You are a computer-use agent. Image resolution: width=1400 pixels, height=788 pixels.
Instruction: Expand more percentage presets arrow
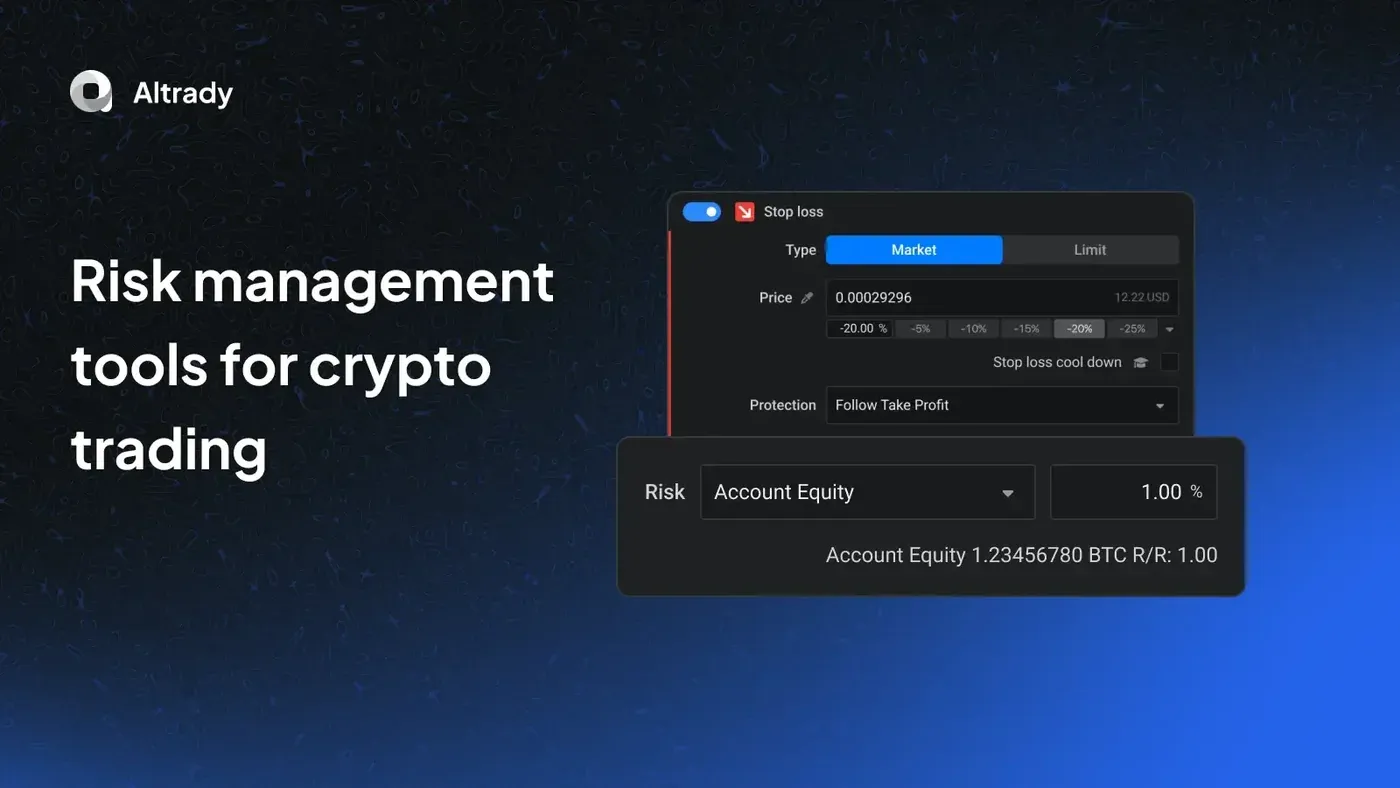pyautogui.click(x=1169, y=329)
